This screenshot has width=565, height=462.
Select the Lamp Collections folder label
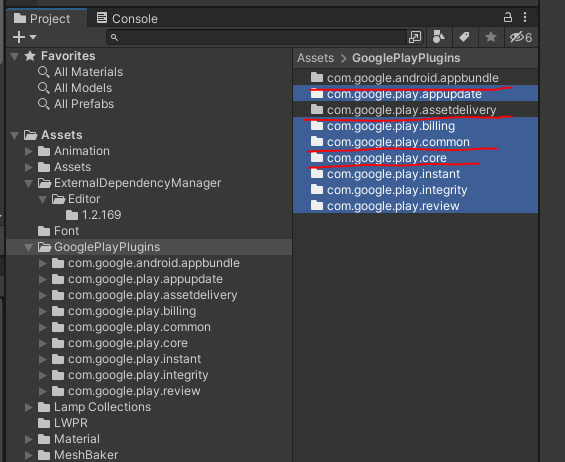click(x=102, y=407)
